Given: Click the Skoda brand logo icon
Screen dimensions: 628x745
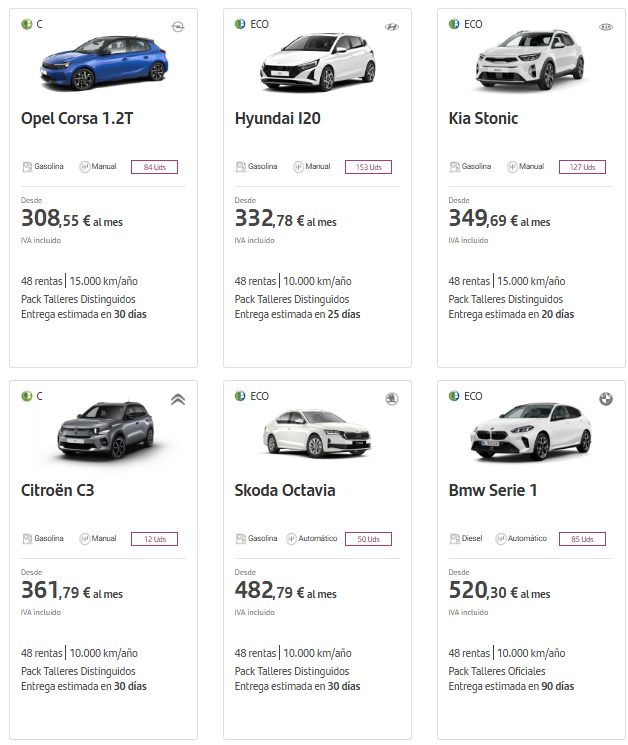Looking at the screenshot, I should tap(391, 399).
